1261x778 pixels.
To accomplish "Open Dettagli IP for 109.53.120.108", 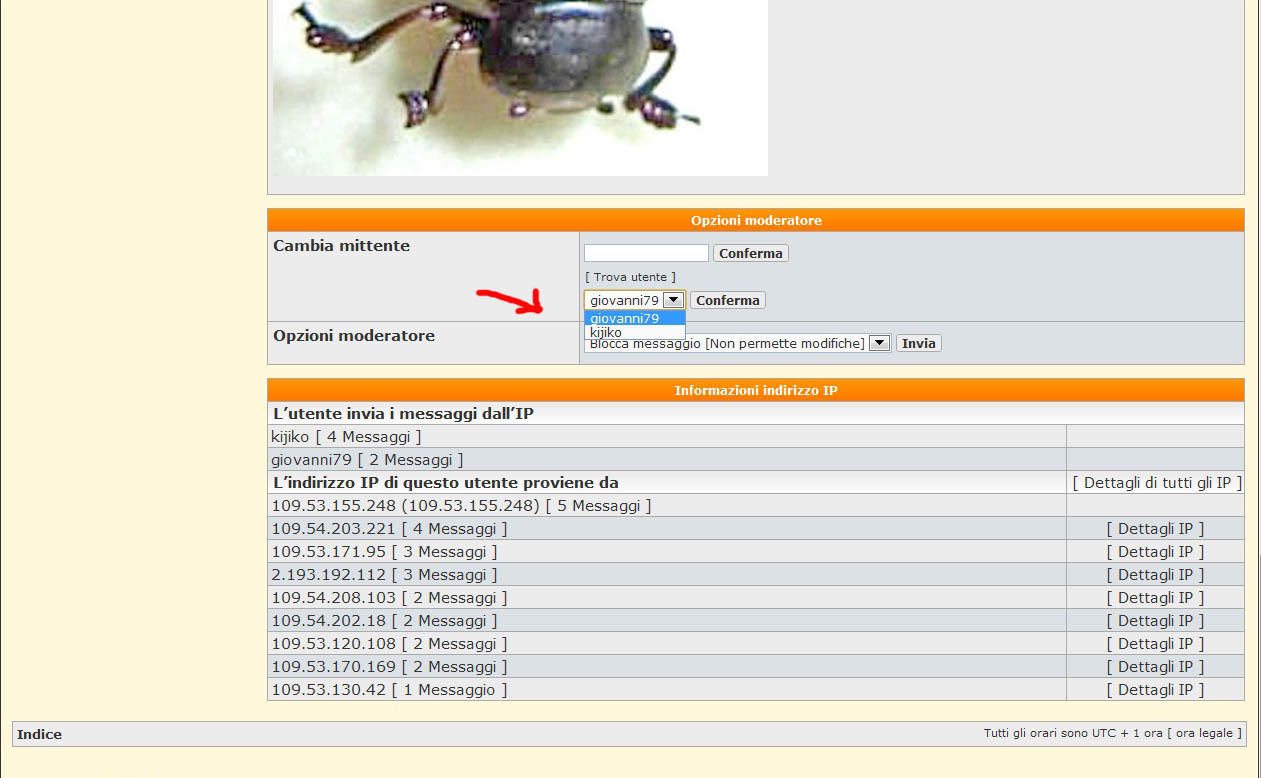I will pos(1155,644).
